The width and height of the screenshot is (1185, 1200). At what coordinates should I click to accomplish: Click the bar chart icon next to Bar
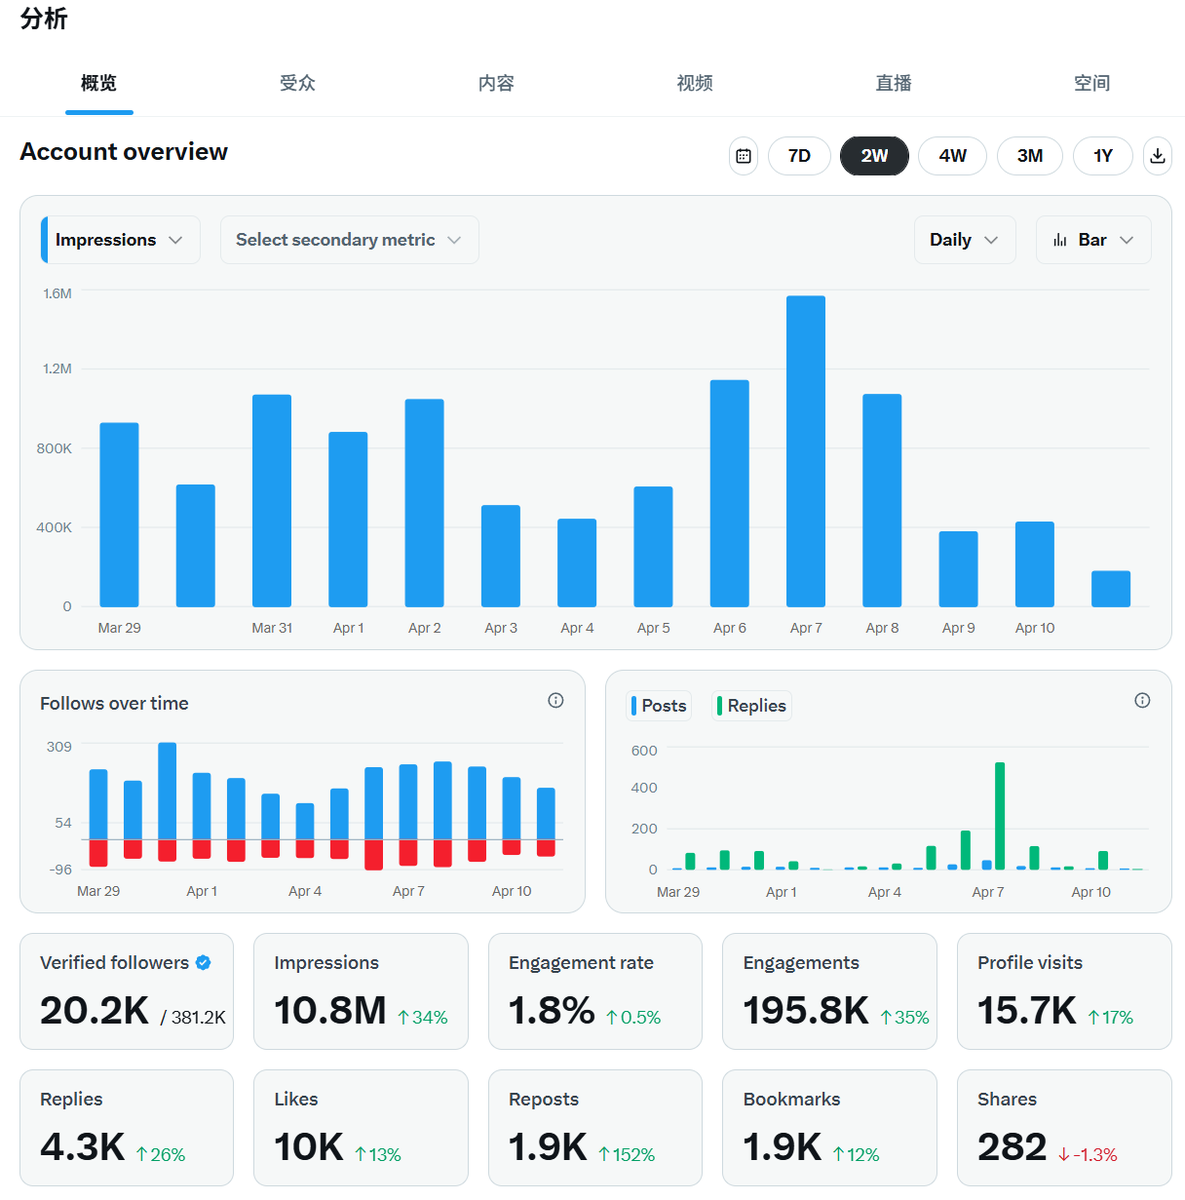1060,240
